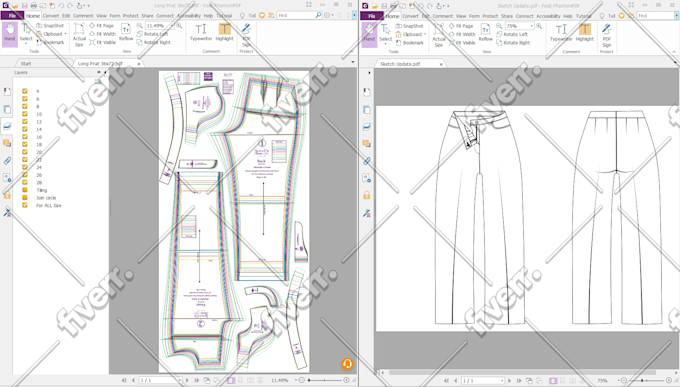Open zoom percentage dropdown in Long Prat ribbon
This screenshot has width=680, height=387.
(x=172, y=26)
